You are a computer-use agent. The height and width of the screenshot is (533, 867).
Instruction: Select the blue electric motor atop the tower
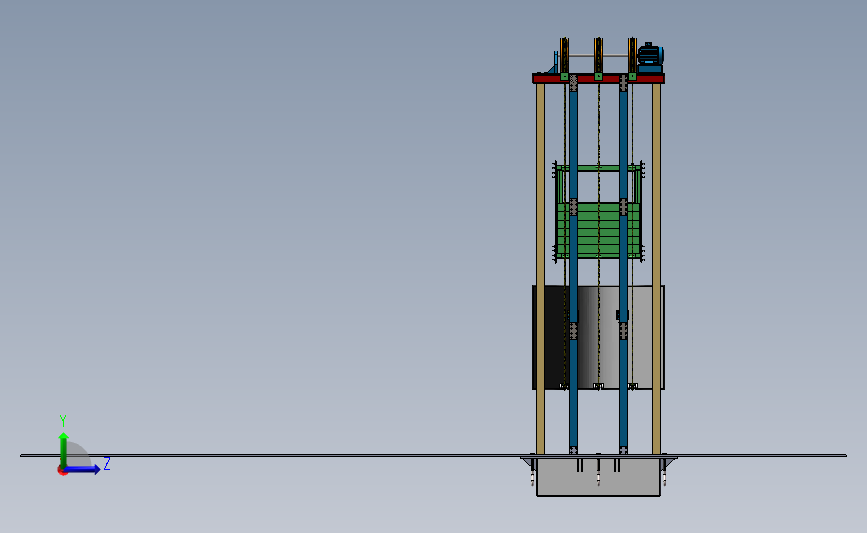[x=650, y=57]
